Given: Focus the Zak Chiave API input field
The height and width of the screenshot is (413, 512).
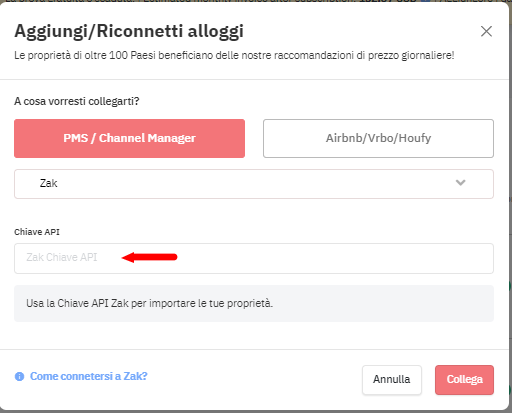Looking at the screenshot, I should tap(254, 258).
